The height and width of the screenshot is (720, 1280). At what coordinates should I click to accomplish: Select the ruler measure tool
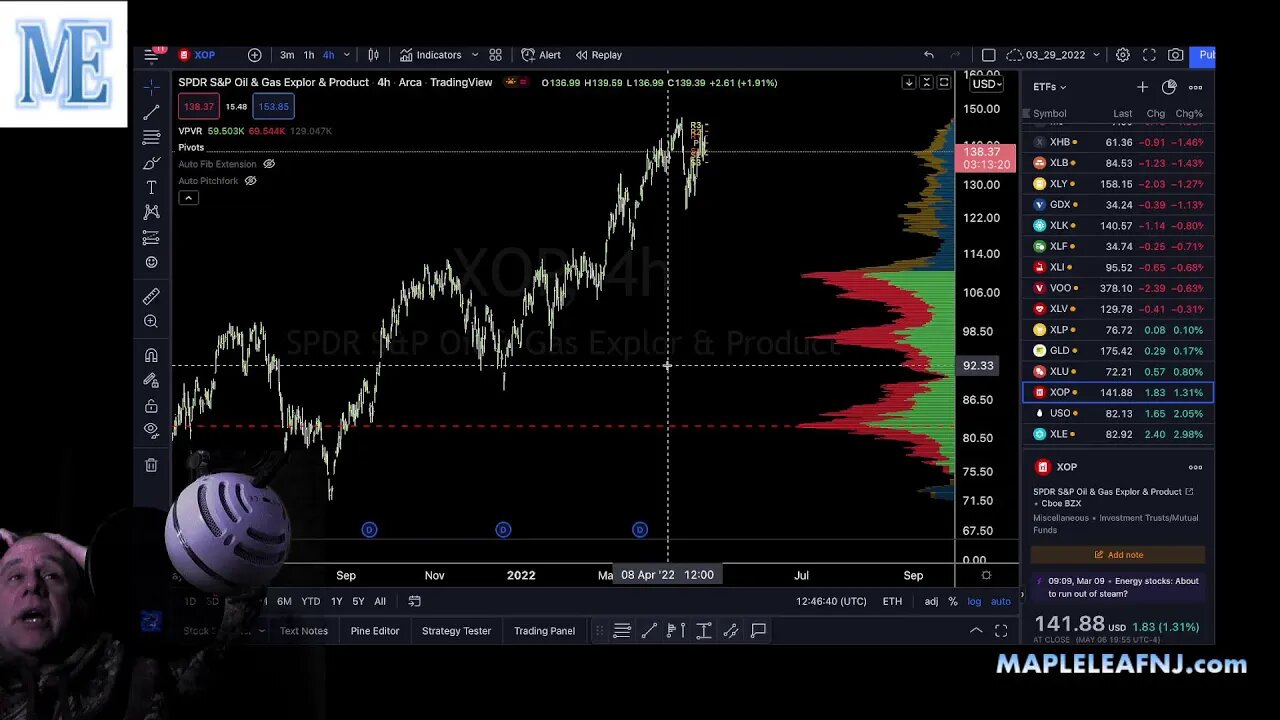click(x=151, y=296)
